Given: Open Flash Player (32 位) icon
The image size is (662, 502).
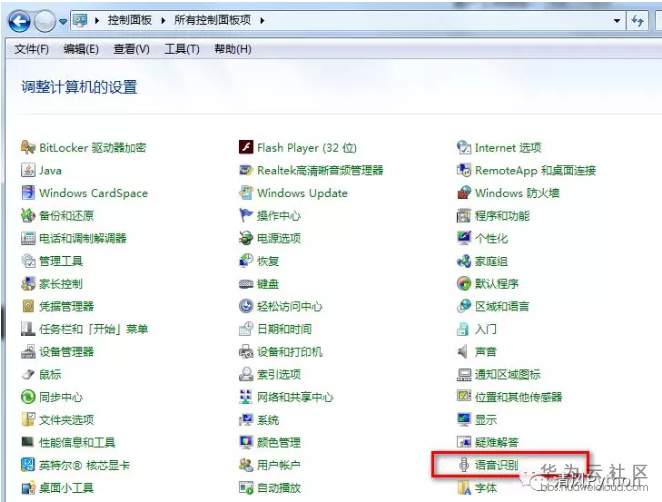Looking at the screenshot, I should coord(246,147).
